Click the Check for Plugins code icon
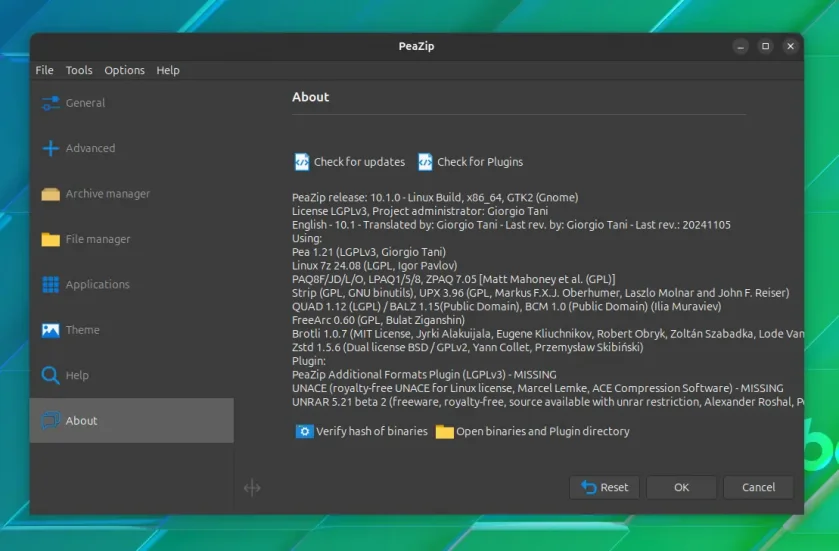Image resolution: width=840 pixels, height=551 pixels. 425,162
